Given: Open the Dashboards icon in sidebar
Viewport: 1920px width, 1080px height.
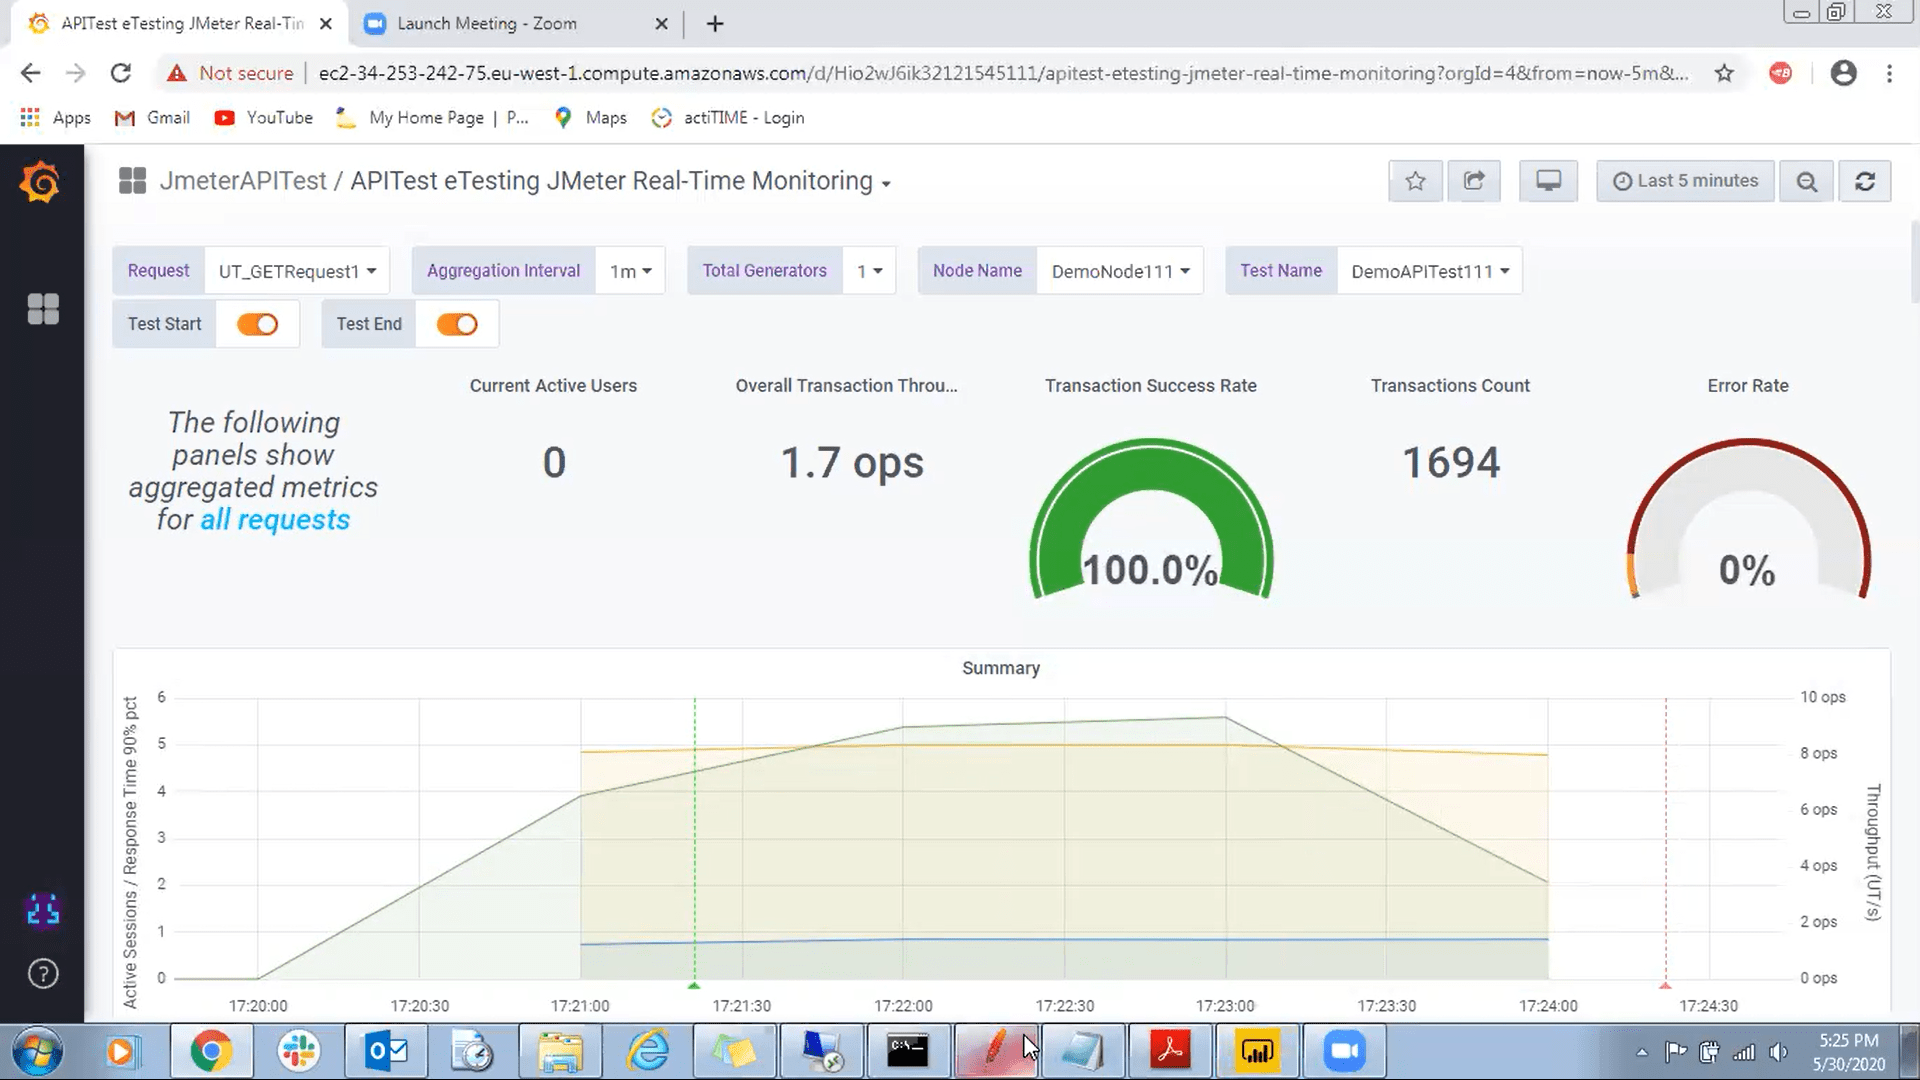Looking at the screenshot, I should [43, 309].
